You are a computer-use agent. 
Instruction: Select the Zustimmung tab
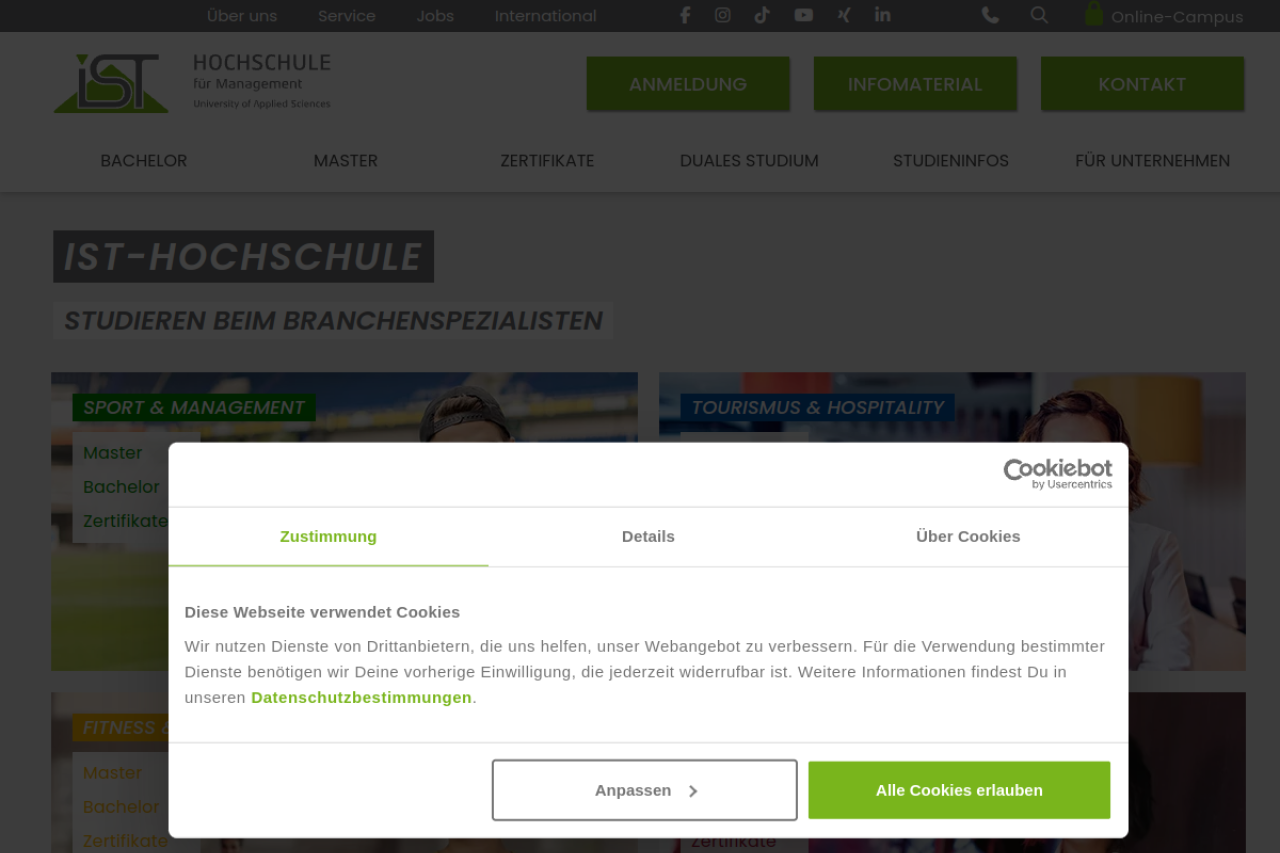click(328, 537)
